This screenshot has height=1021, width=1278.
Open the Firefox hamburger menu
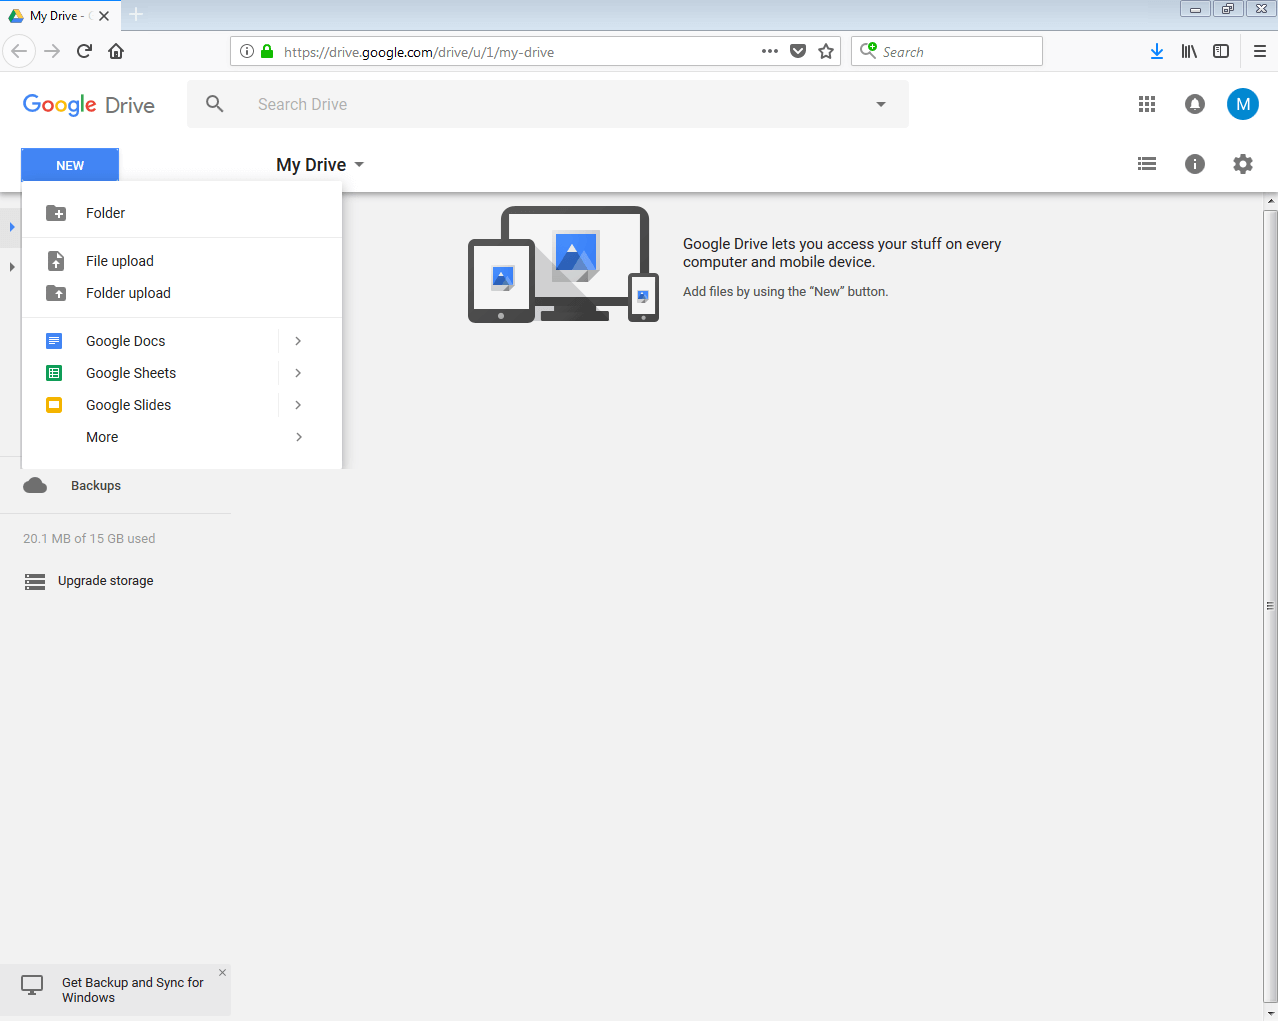(1260, 51)
